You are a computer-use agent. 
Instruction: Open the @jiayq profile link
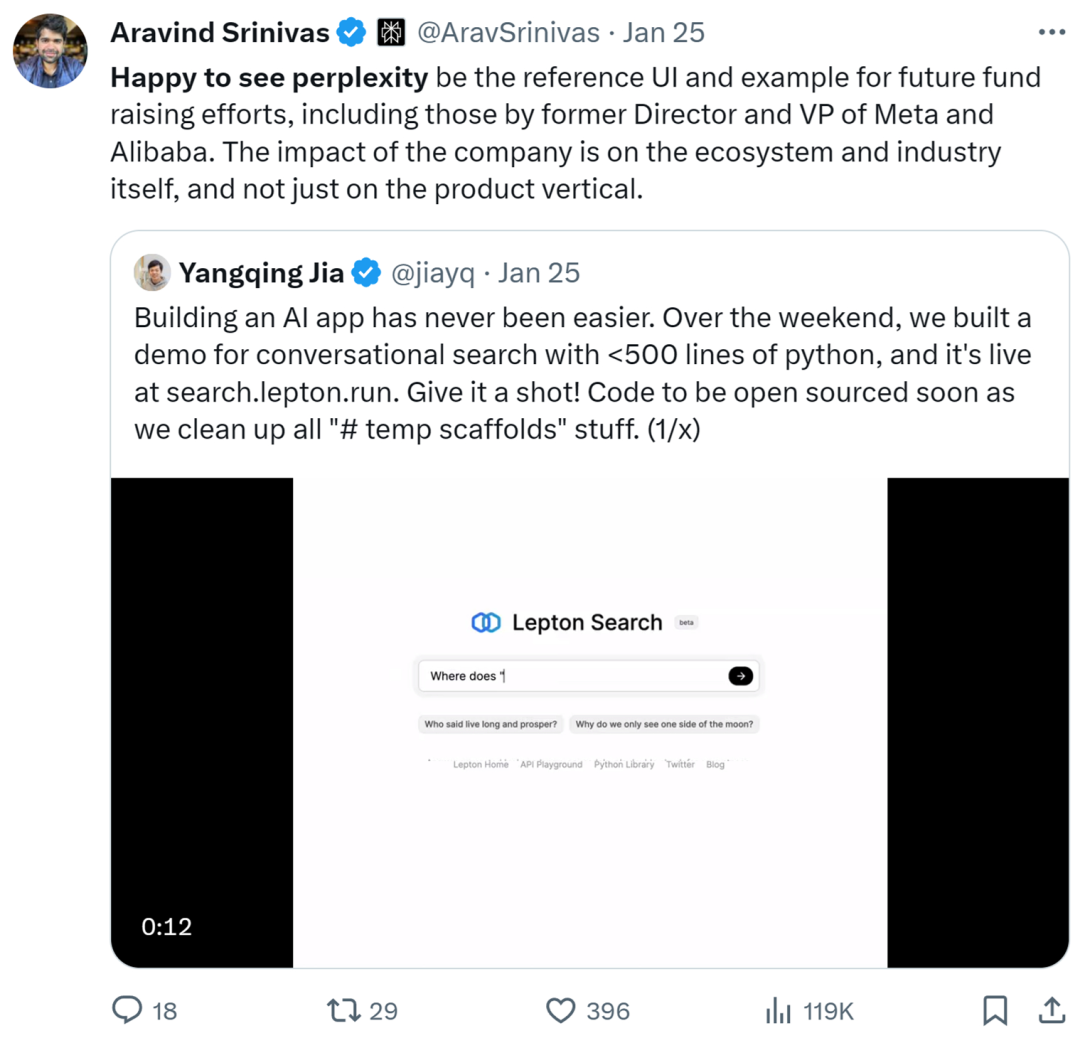[x=434, y=272]
